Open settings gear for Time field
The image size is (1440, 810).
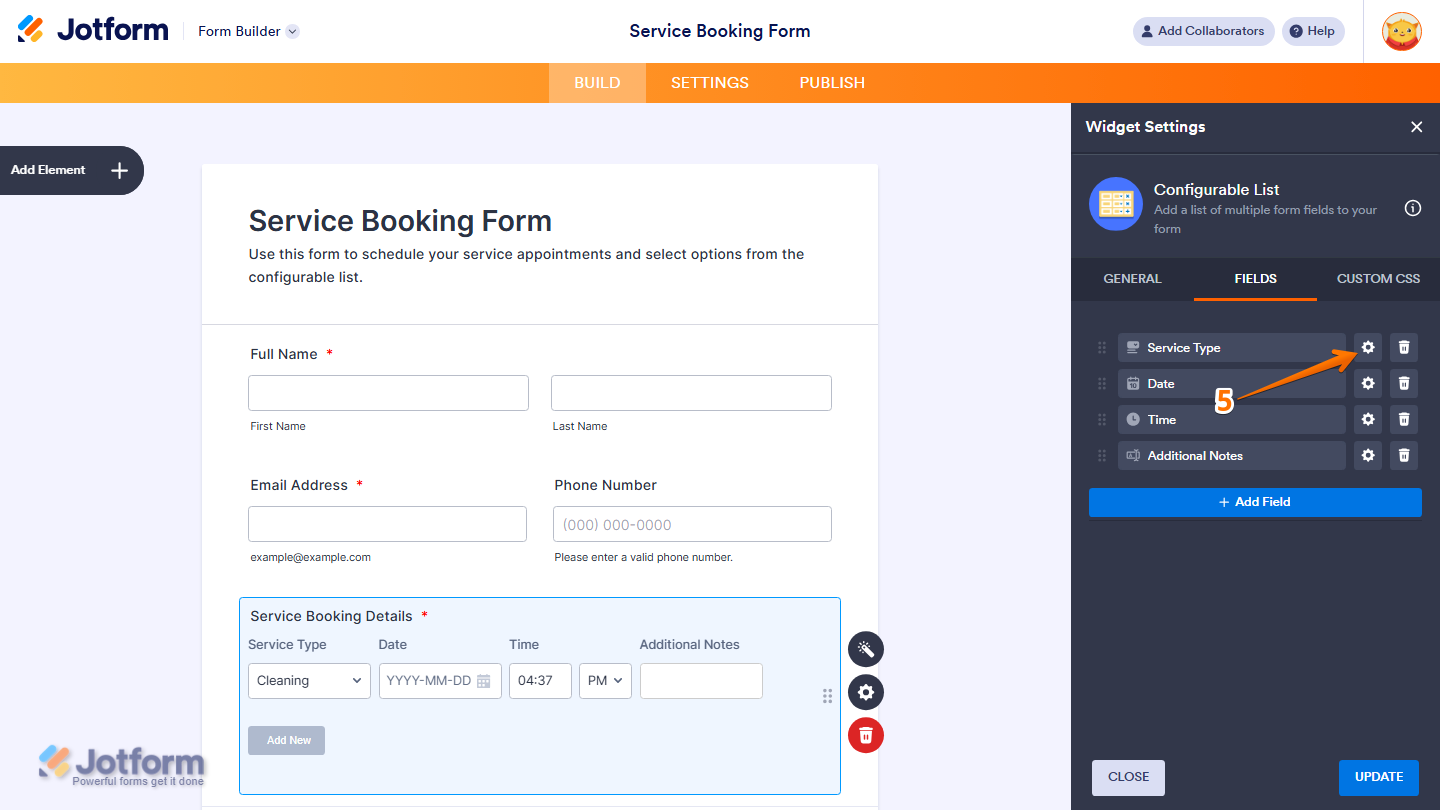click(x=1367, y=419)
